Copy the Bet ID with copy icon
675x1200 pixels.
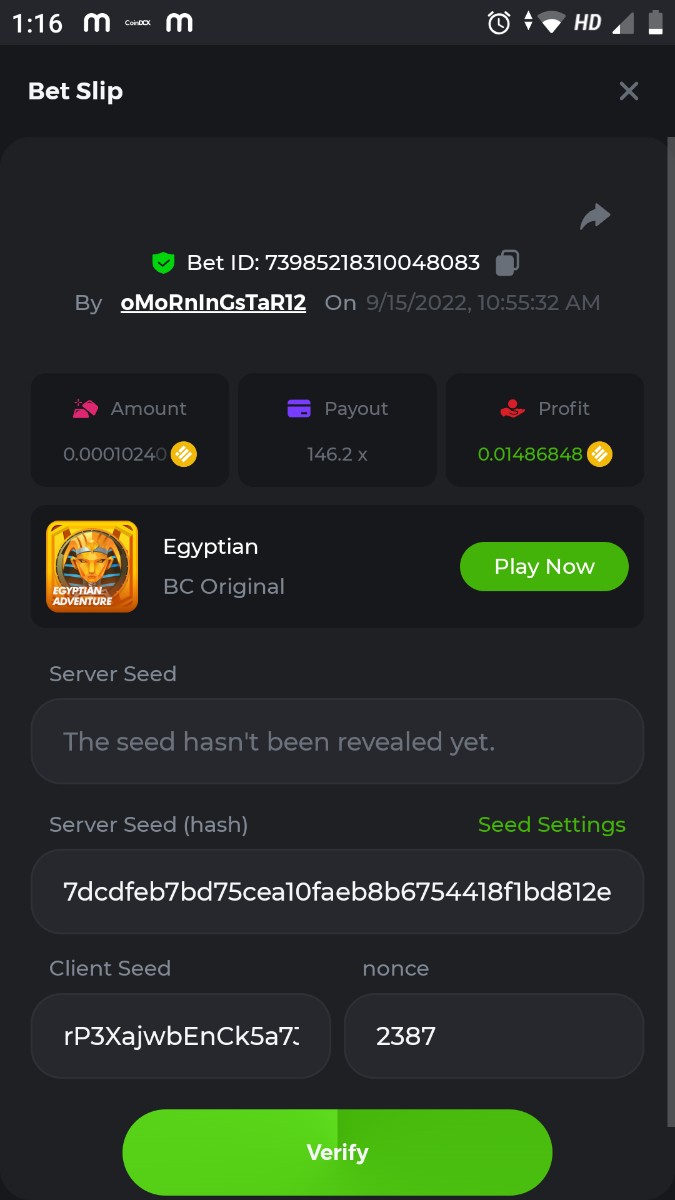pyautogui.click(x=507, y=263)
